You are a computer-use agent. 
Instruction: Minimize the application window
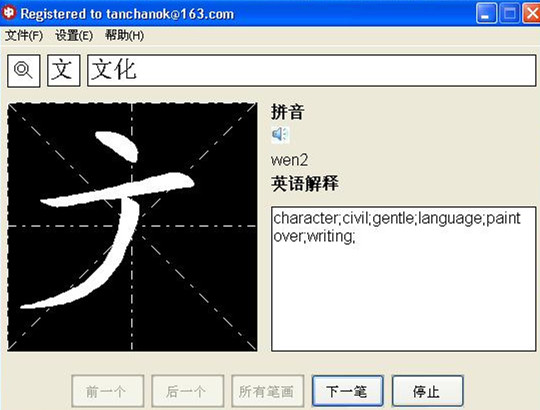486,13
